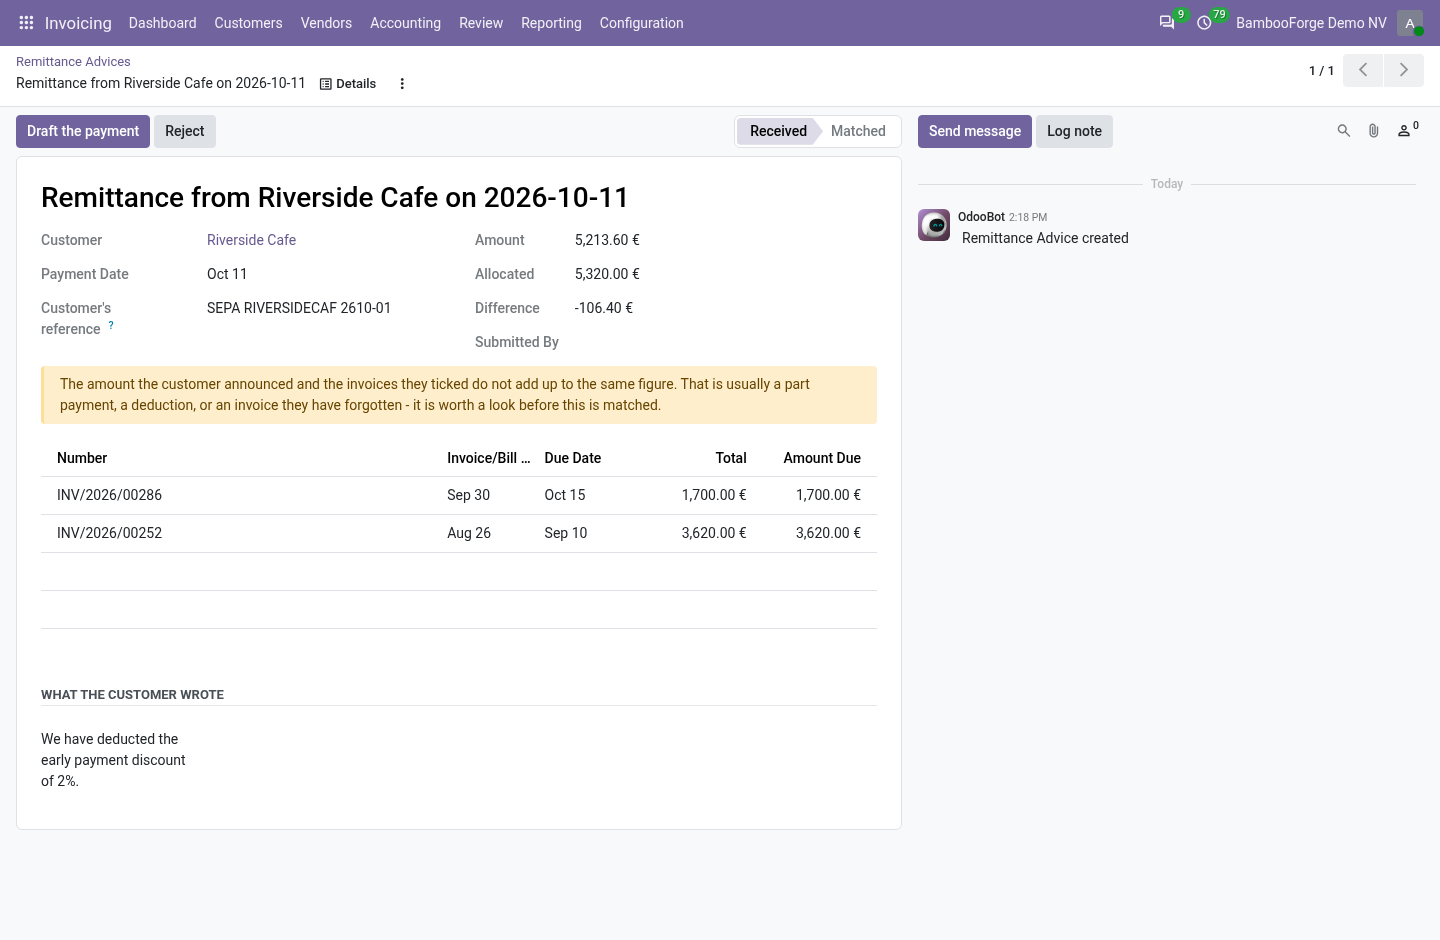Click the Invoicing app title

click(x=78, y=23)
